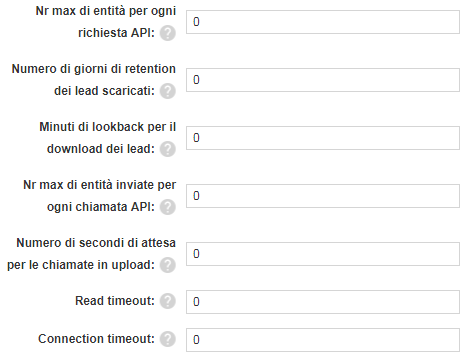Select the Read timeout input field
The image size is (468, 361).
click(323, 302)
